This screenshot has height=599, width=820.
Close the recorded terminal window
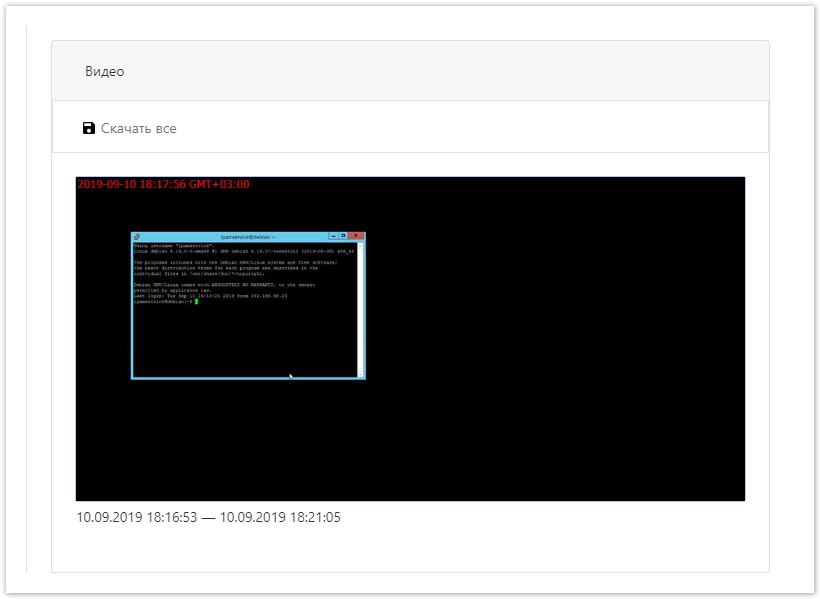pos(356,237)
